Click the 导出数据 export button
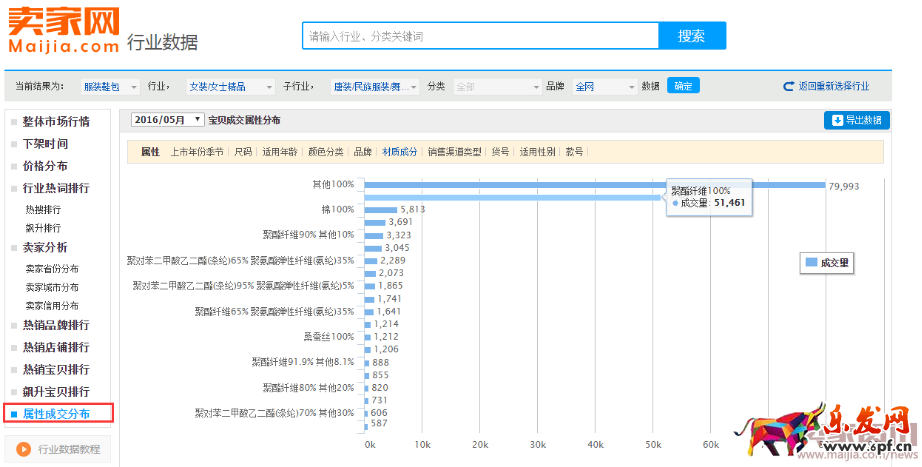 point(857,121)
